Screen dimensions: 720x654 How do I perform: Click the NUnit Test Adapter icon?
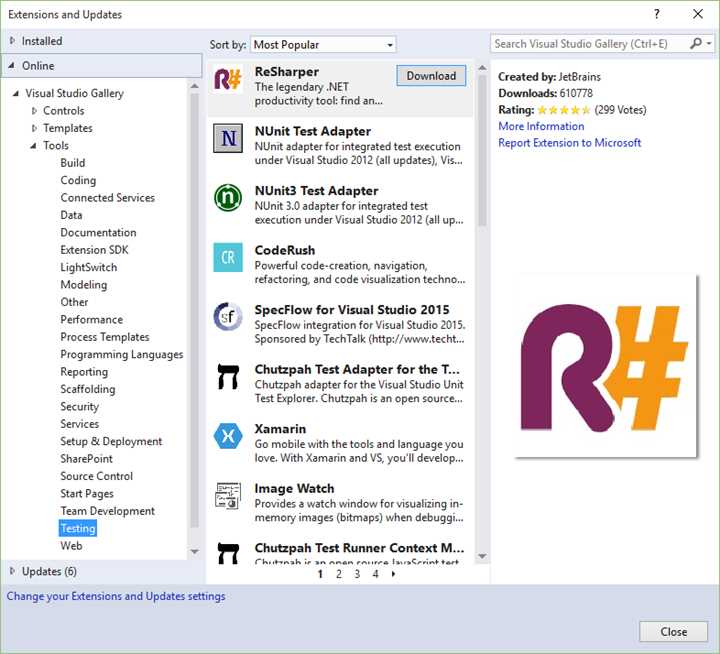tap(228, 138)
